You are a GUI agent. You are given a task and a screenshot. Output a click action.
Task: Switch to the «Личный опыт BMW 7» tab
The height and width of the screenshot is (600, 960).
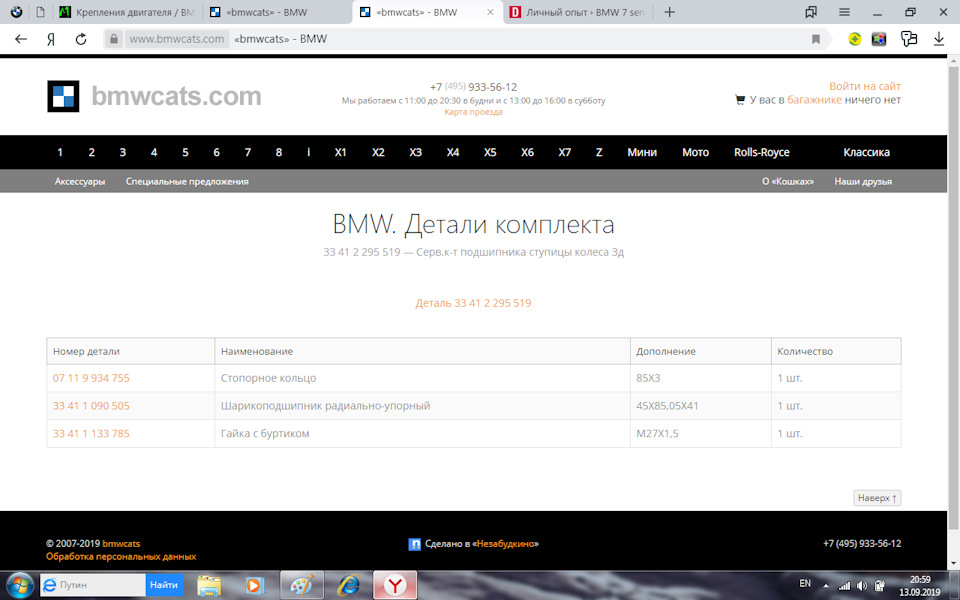(x=575, y=13)
